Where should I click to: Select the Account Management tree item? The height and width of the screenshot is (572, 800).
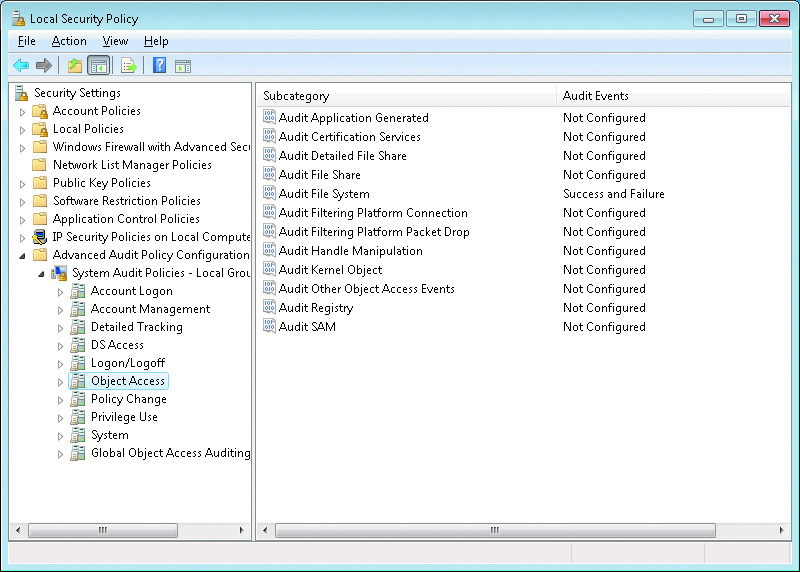pos(150,309)
